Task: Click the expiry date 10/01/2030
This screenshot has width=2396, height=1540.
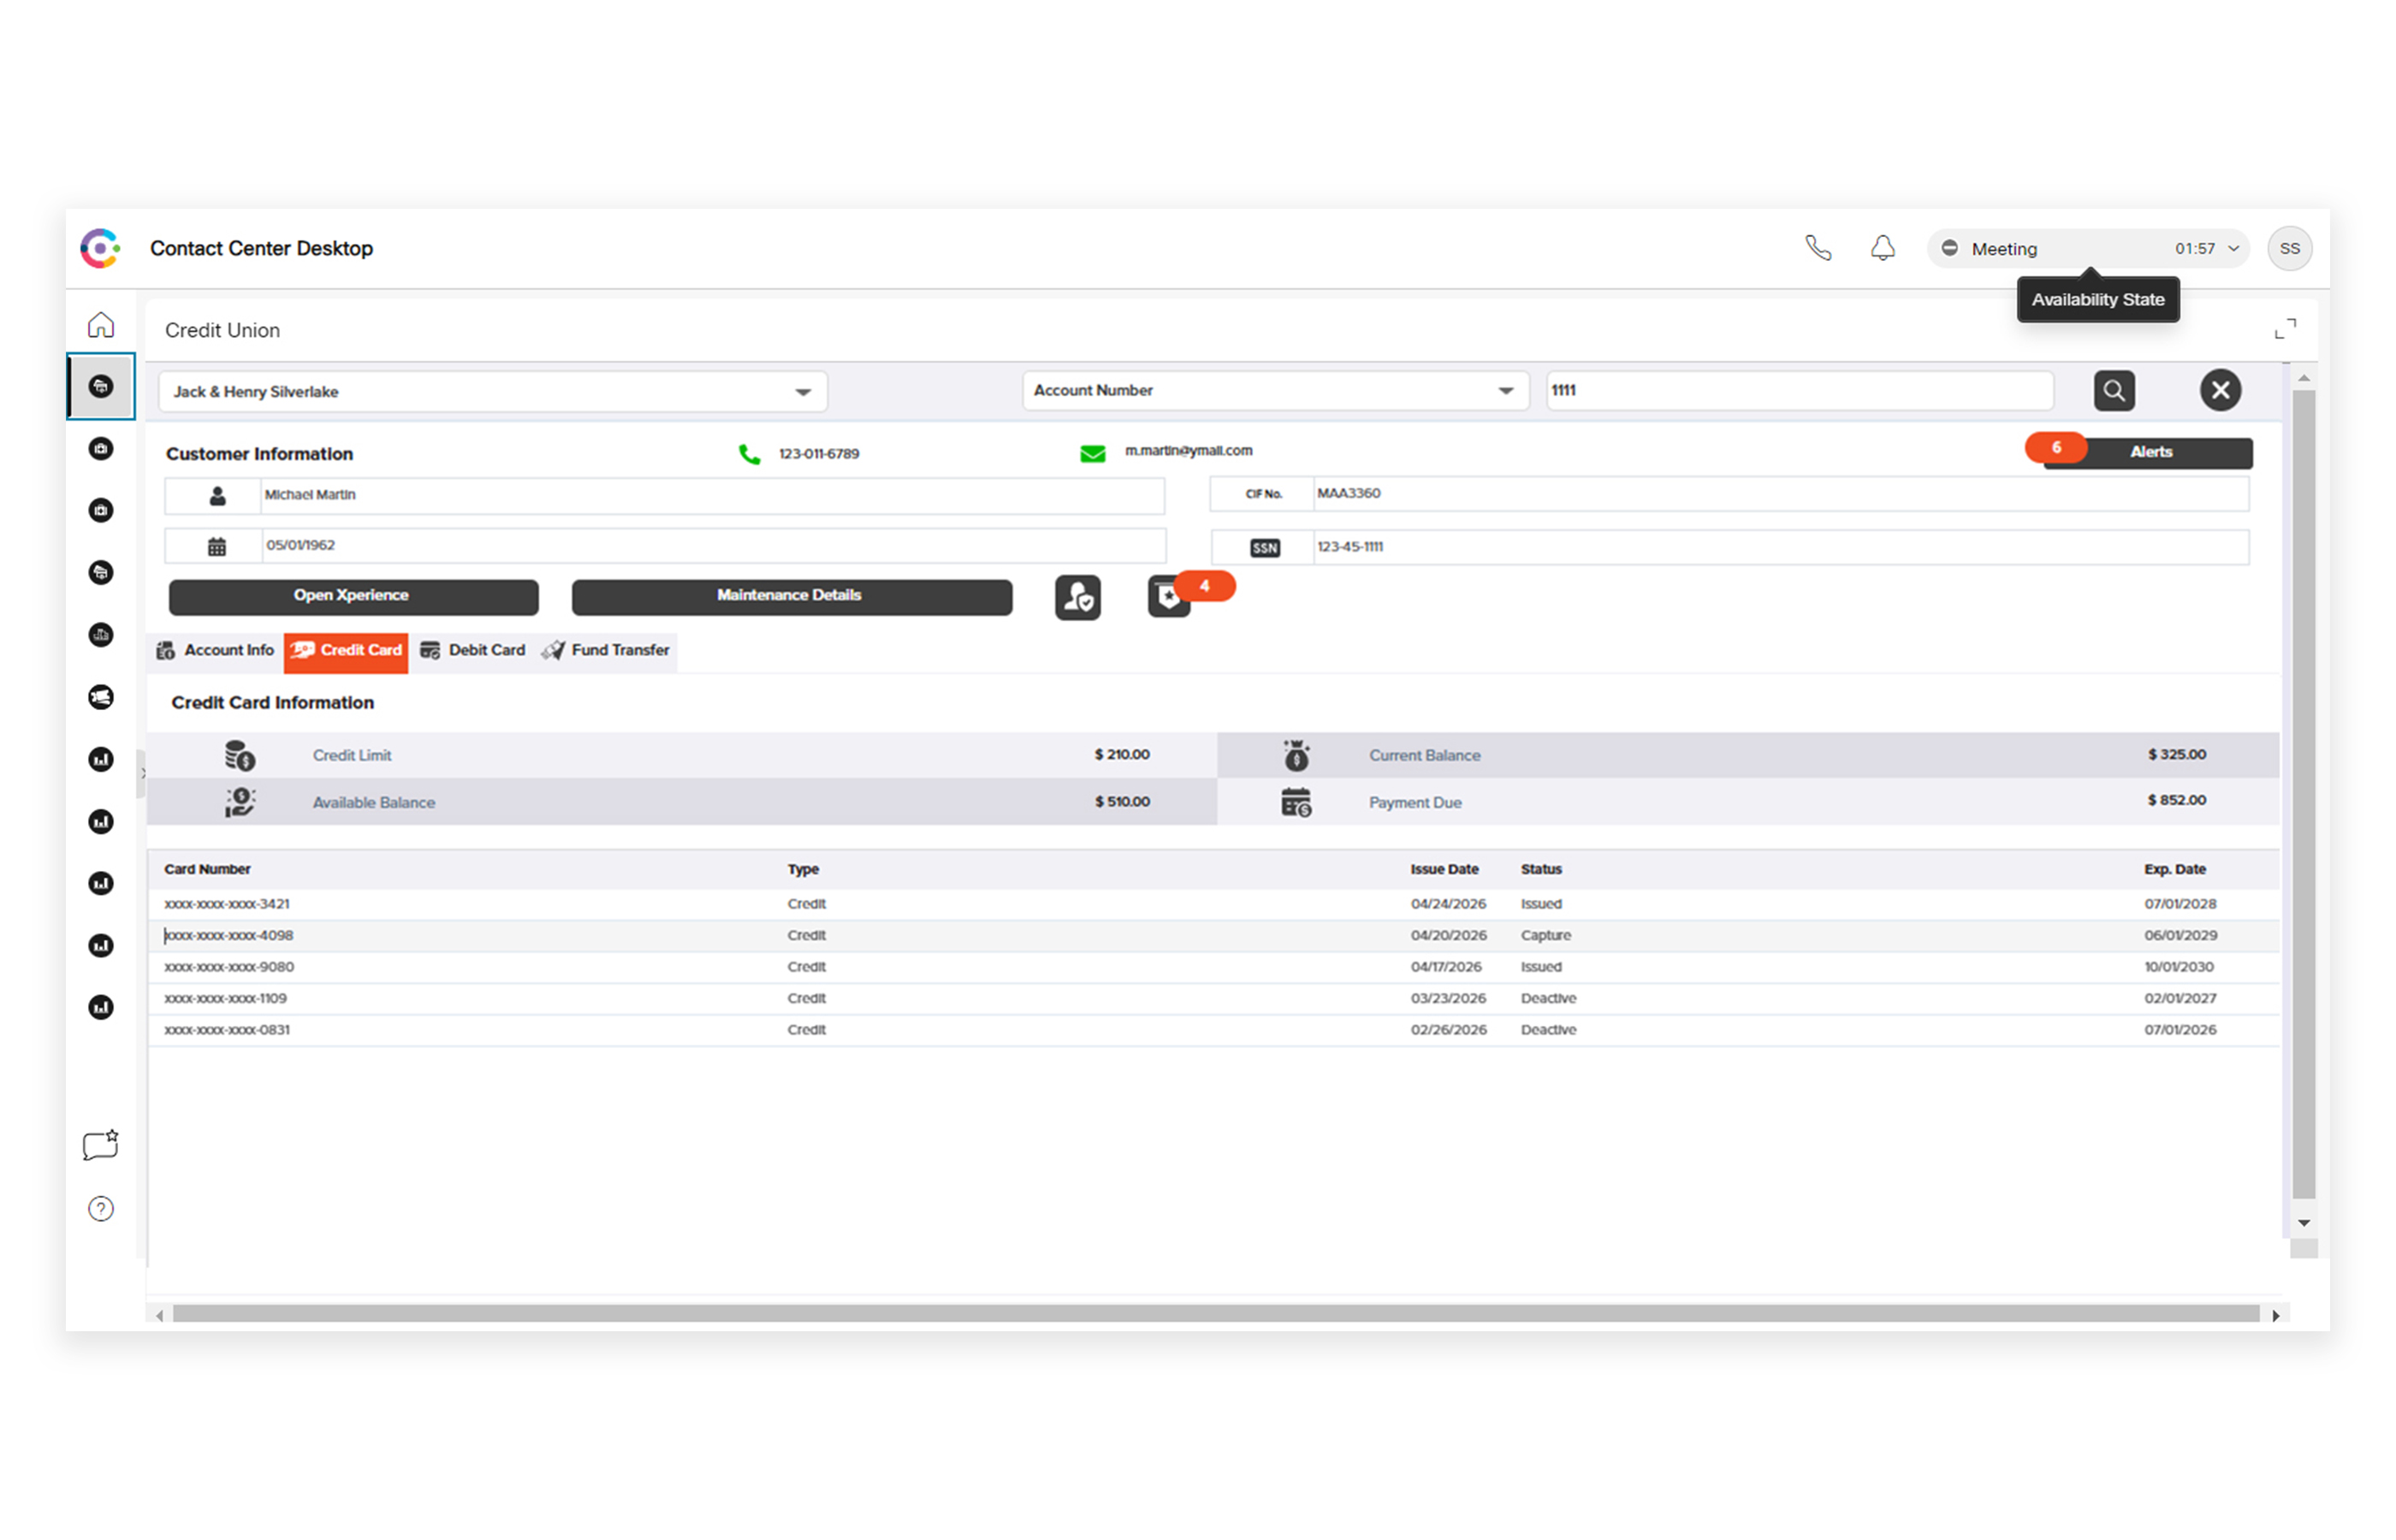Action: [x=2178, y=967]
